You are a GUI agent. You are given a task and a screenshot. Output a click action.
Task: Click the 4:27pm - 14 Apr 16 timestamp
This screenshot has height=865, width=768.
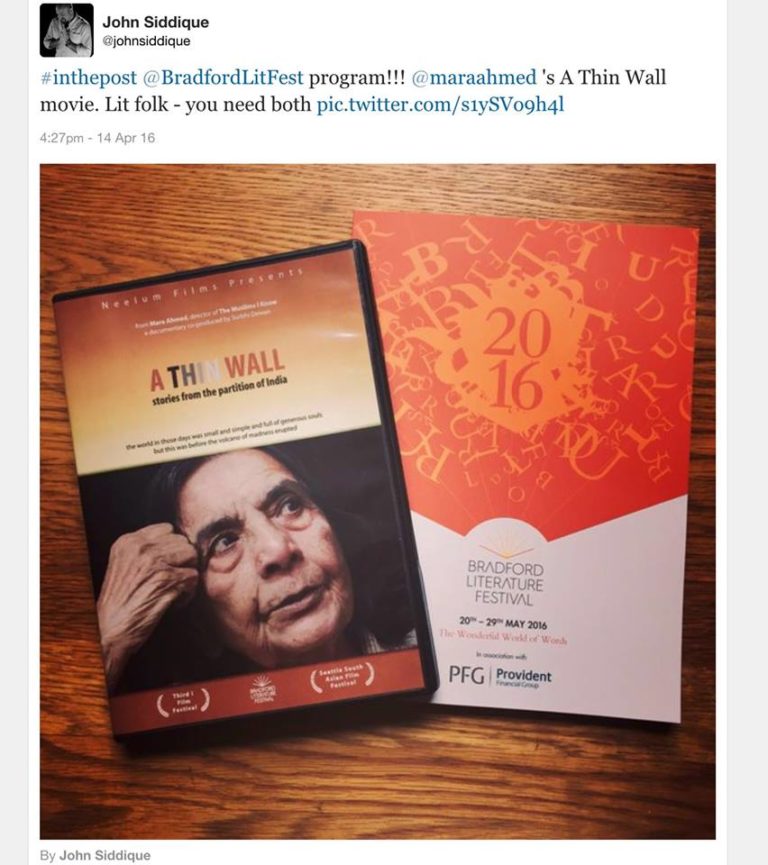(x=97, y=138)
